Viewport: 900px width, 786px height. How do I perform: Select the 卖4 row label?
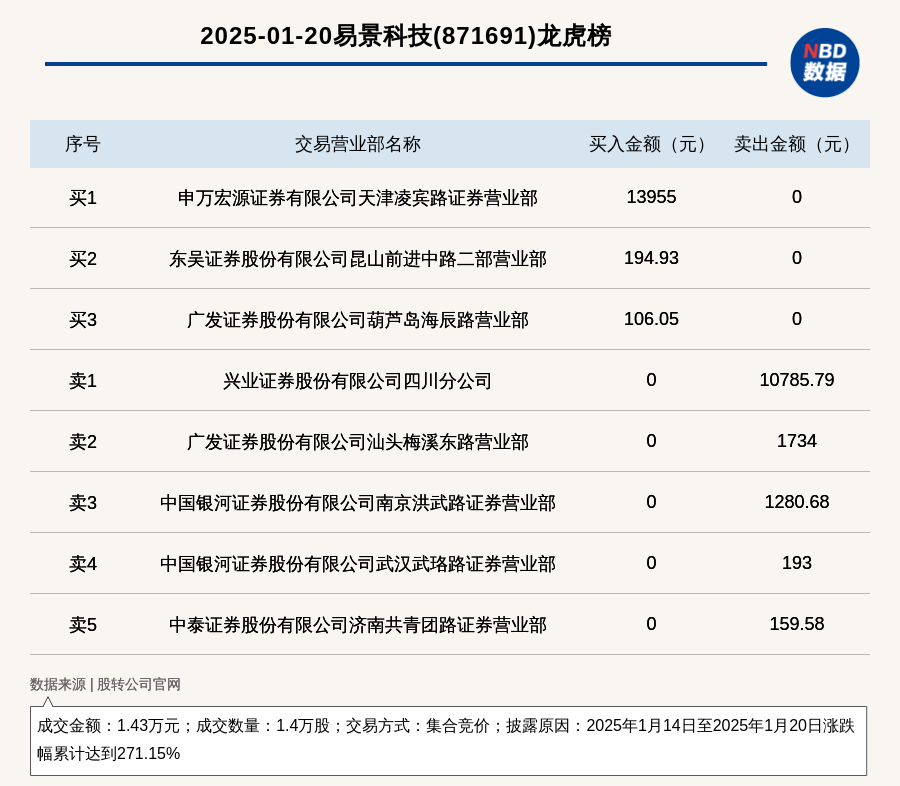pyautogui.click(x=83, y=564)
